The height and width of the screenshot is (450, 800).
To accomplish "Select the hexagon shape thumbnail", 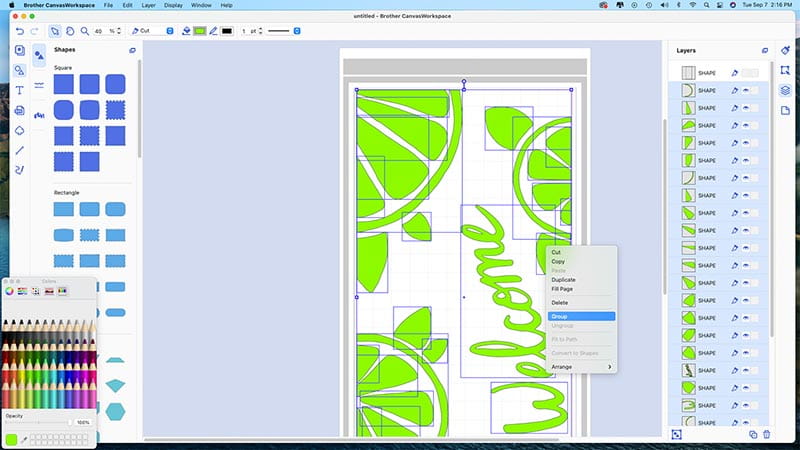I will click(116, 411).
